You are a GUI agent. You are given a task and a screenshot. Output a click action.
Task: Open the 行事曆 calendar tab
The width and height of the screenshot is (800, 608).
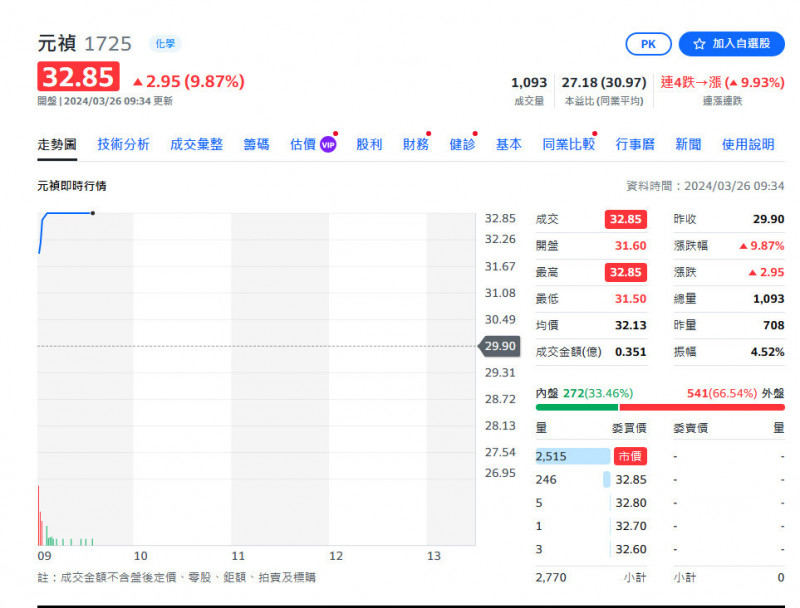[635, 144]
